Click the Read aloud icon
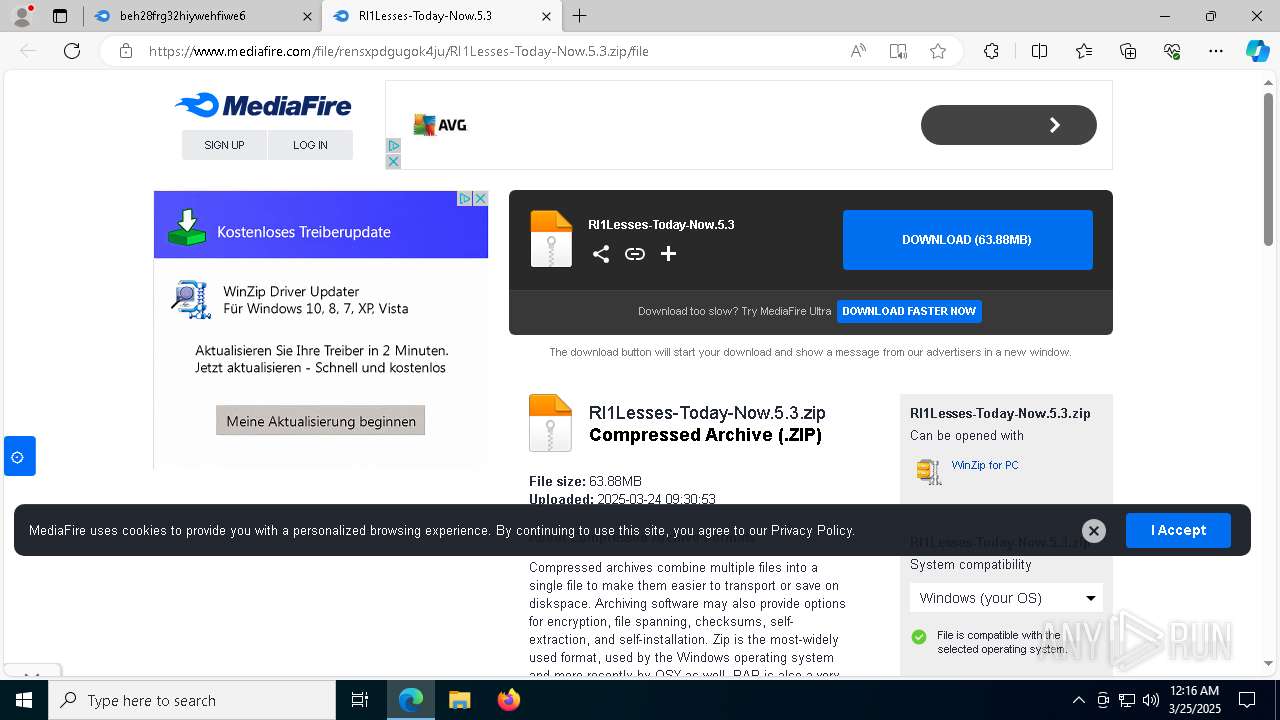Screen dimensions: 1280x720 pos(858,51)
